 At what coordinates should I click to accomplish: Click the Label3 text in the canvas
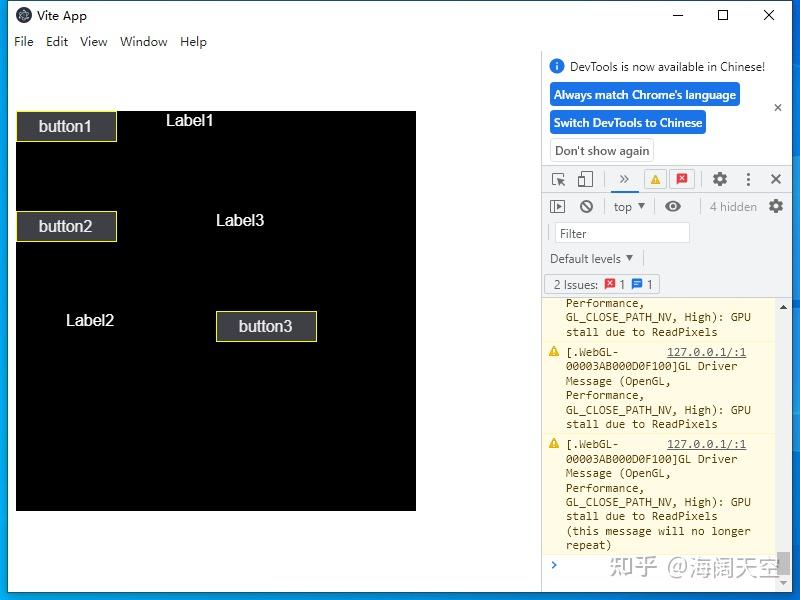pyautogui.click(x=240, y=220)
